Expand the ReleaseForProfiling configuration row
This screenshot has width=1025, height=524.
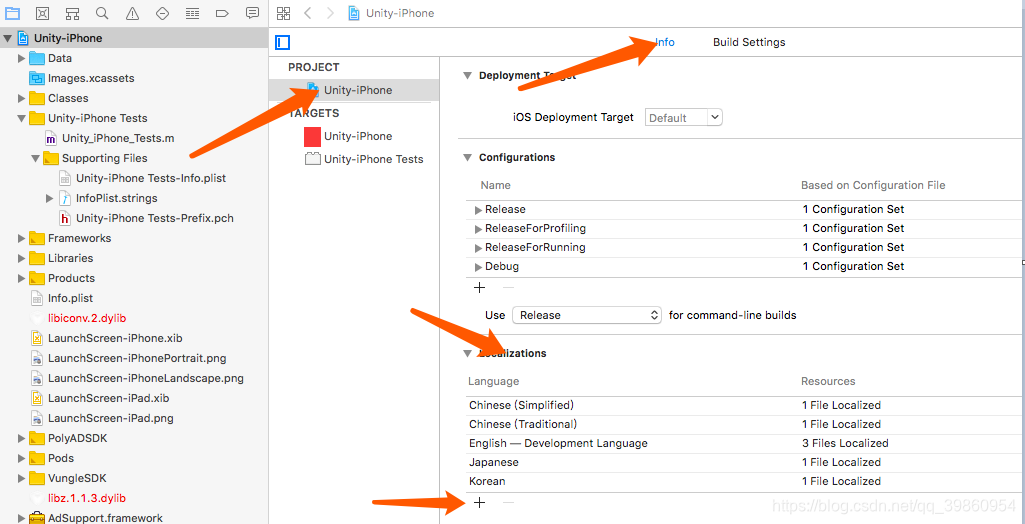point(479,229)
